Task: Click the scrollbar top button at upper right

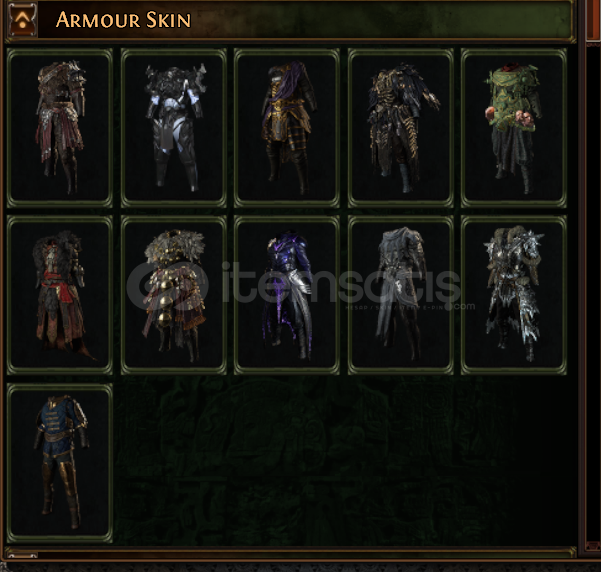Action: click(x=594, y=20)
